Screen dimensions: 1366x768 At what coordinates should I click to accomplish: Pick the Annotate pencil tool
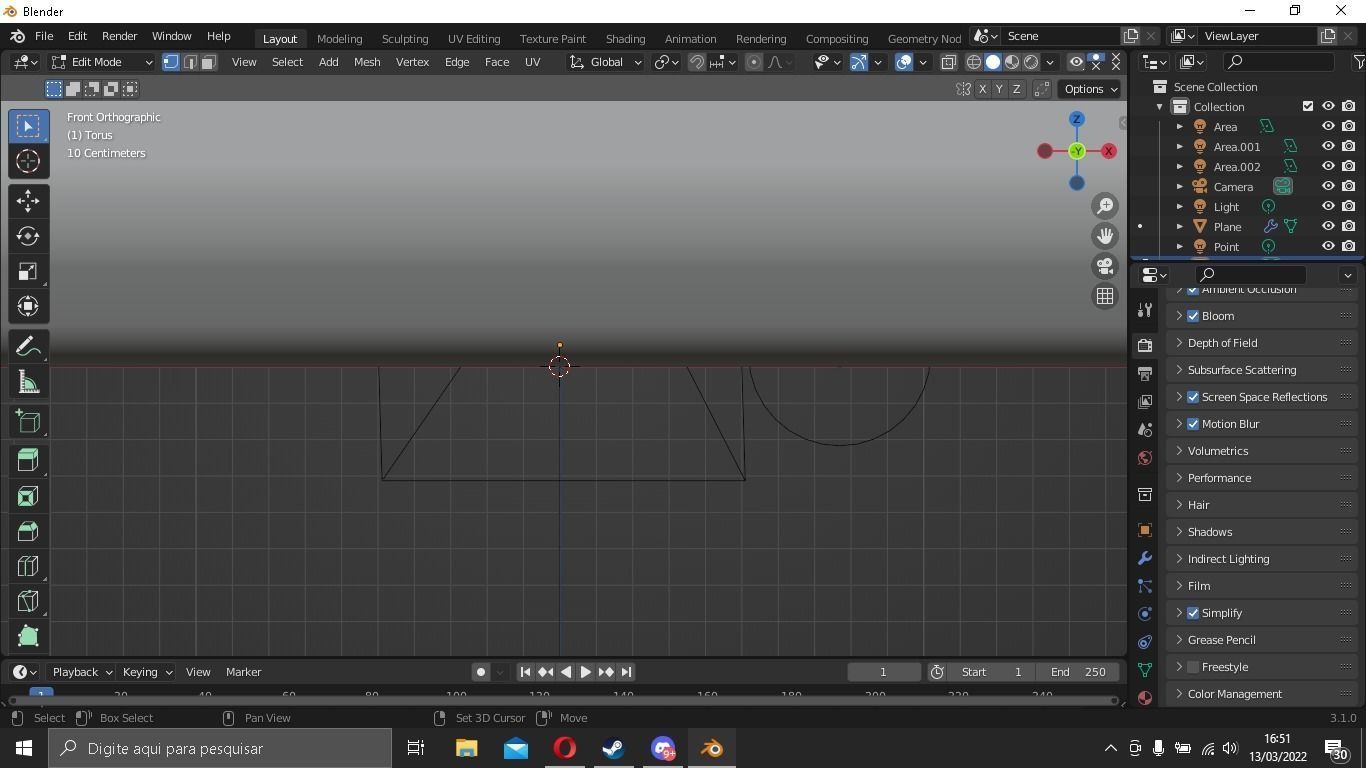[28, 347]
